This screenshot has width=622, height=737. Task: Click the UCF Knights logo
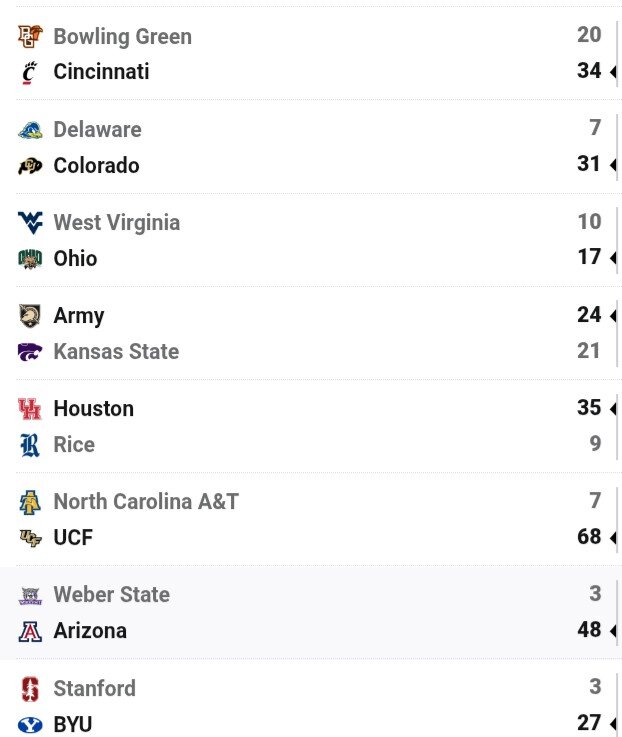[x=31, y=538]
